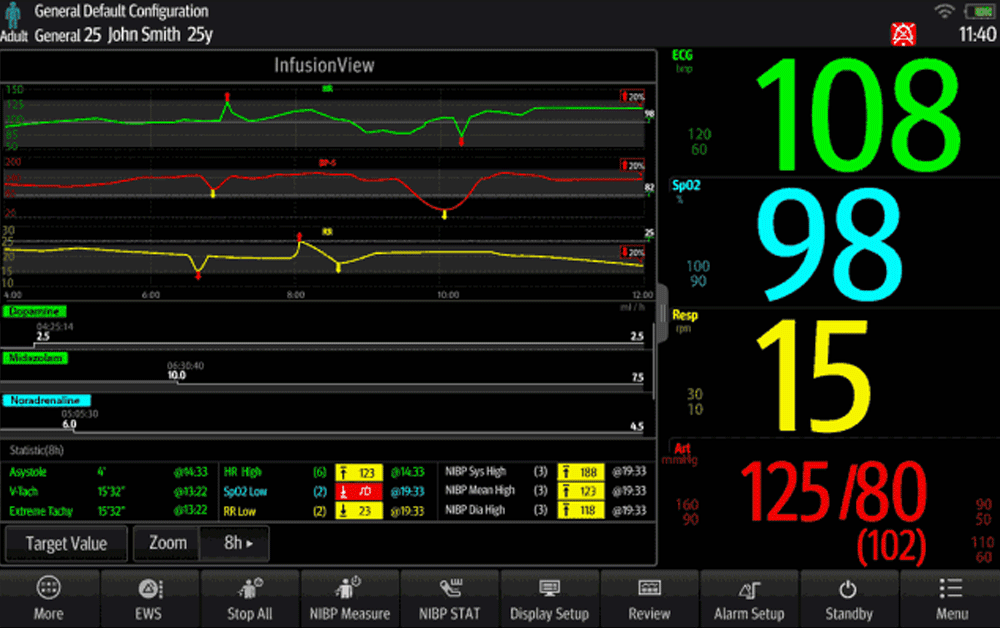
Task: Expand the side handle on the trend panel
Action: pyautogui.click(x=661, y=311)
